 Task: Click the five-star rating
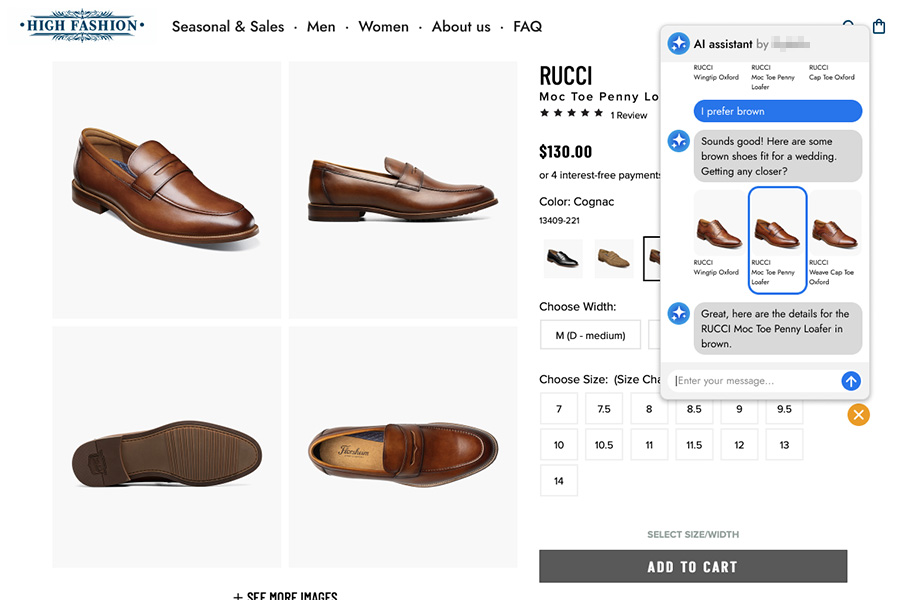coord(571,113)
